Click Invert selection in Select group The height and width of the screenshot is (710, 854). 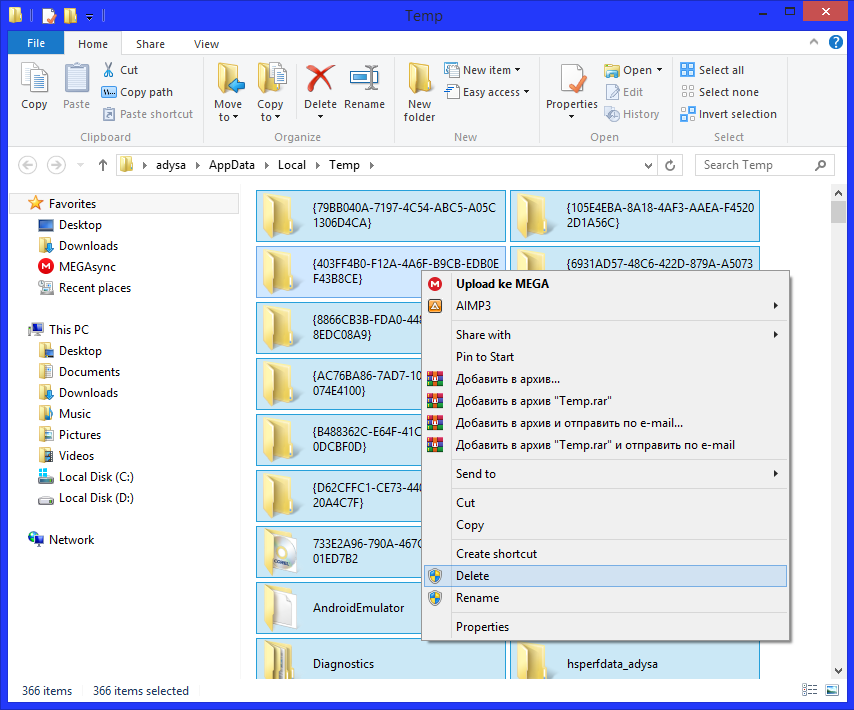(x=728, y=114)
